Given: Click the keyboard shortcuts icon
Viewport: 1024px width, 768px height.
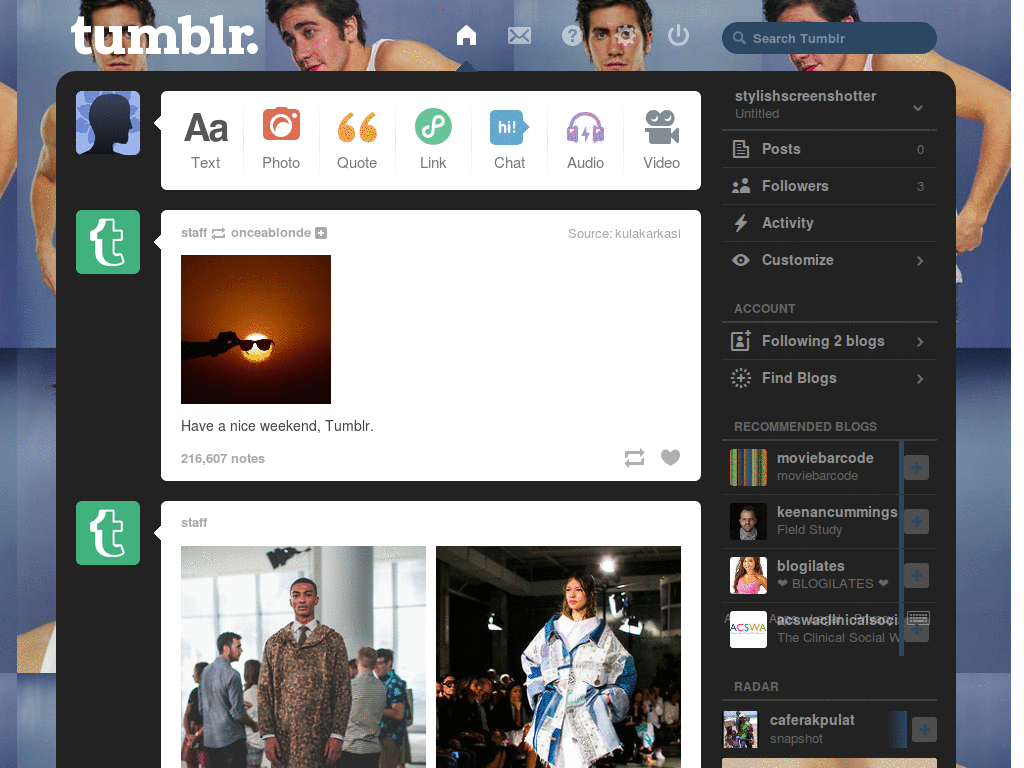Looking at the screenshot, I should [x=918, y=618].
